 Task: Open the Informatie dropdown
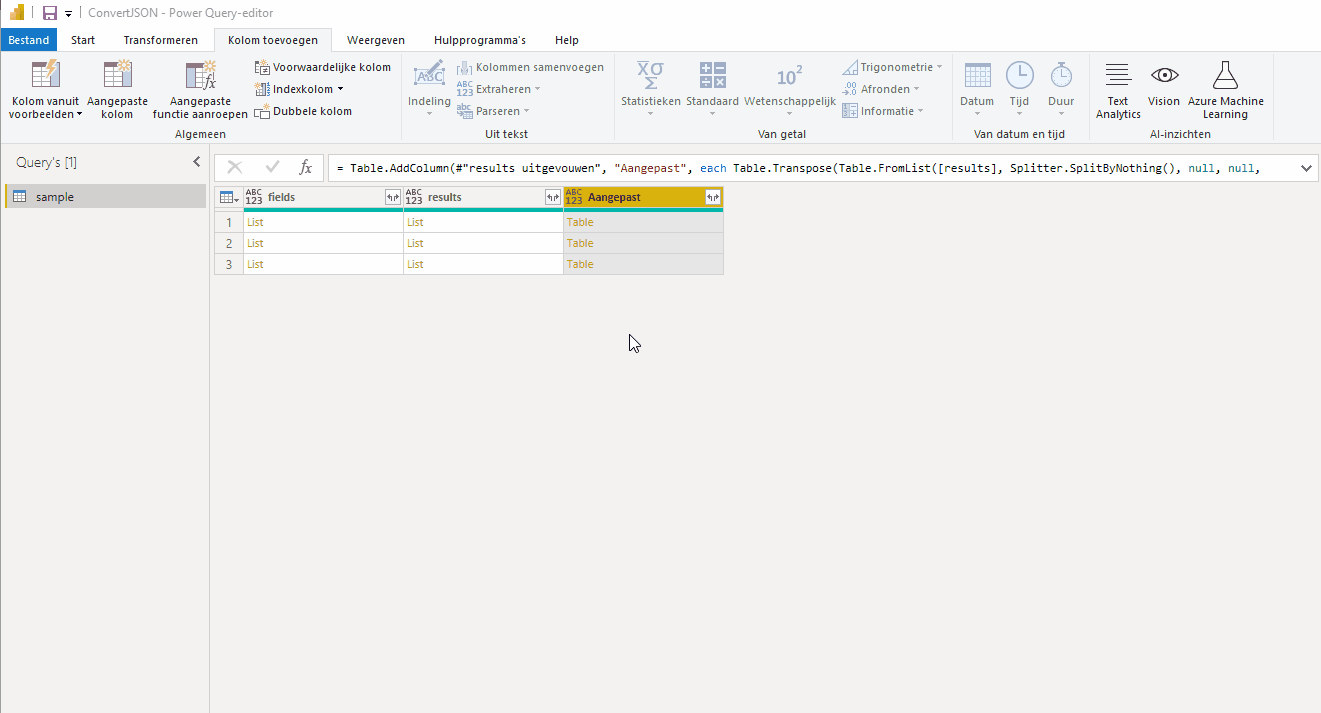click(883, 111)
